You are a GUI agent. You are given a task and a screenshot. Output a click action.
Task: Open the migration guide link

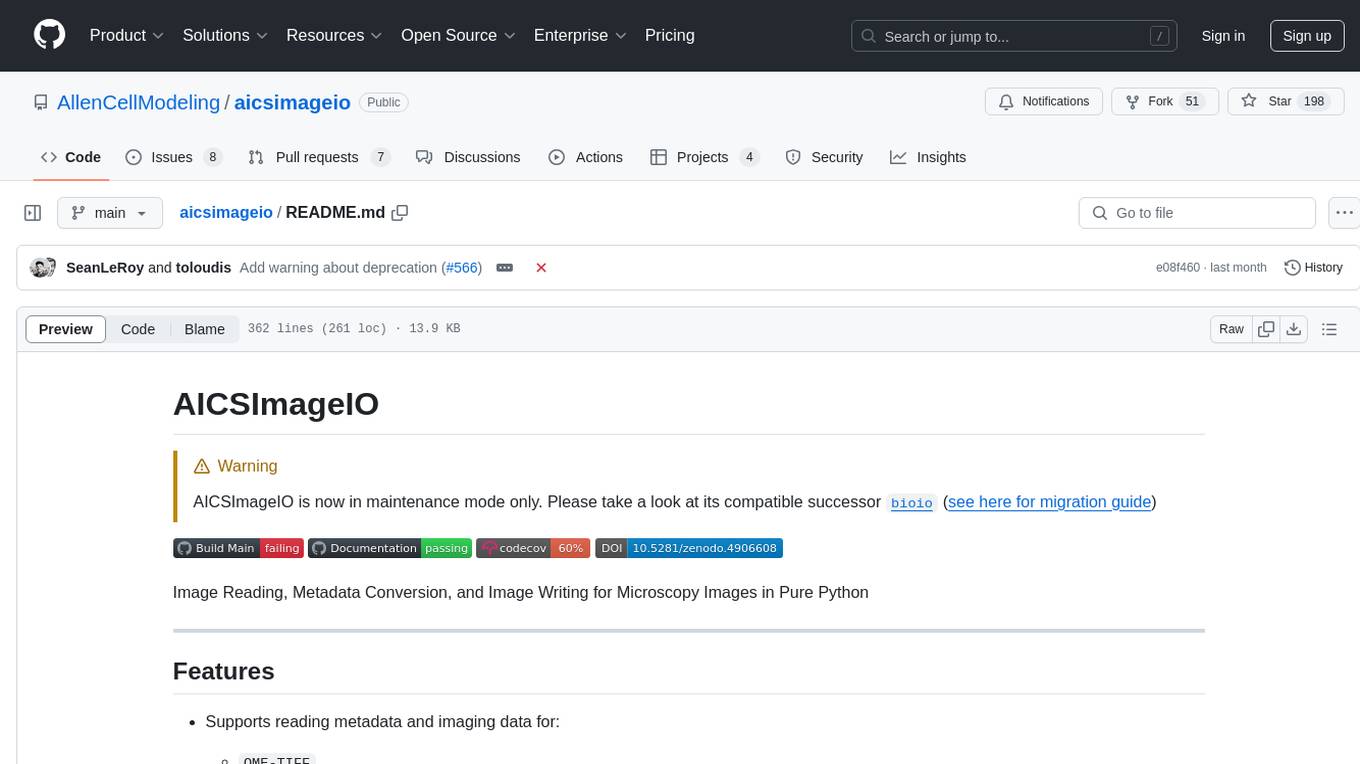(1049, 502)
